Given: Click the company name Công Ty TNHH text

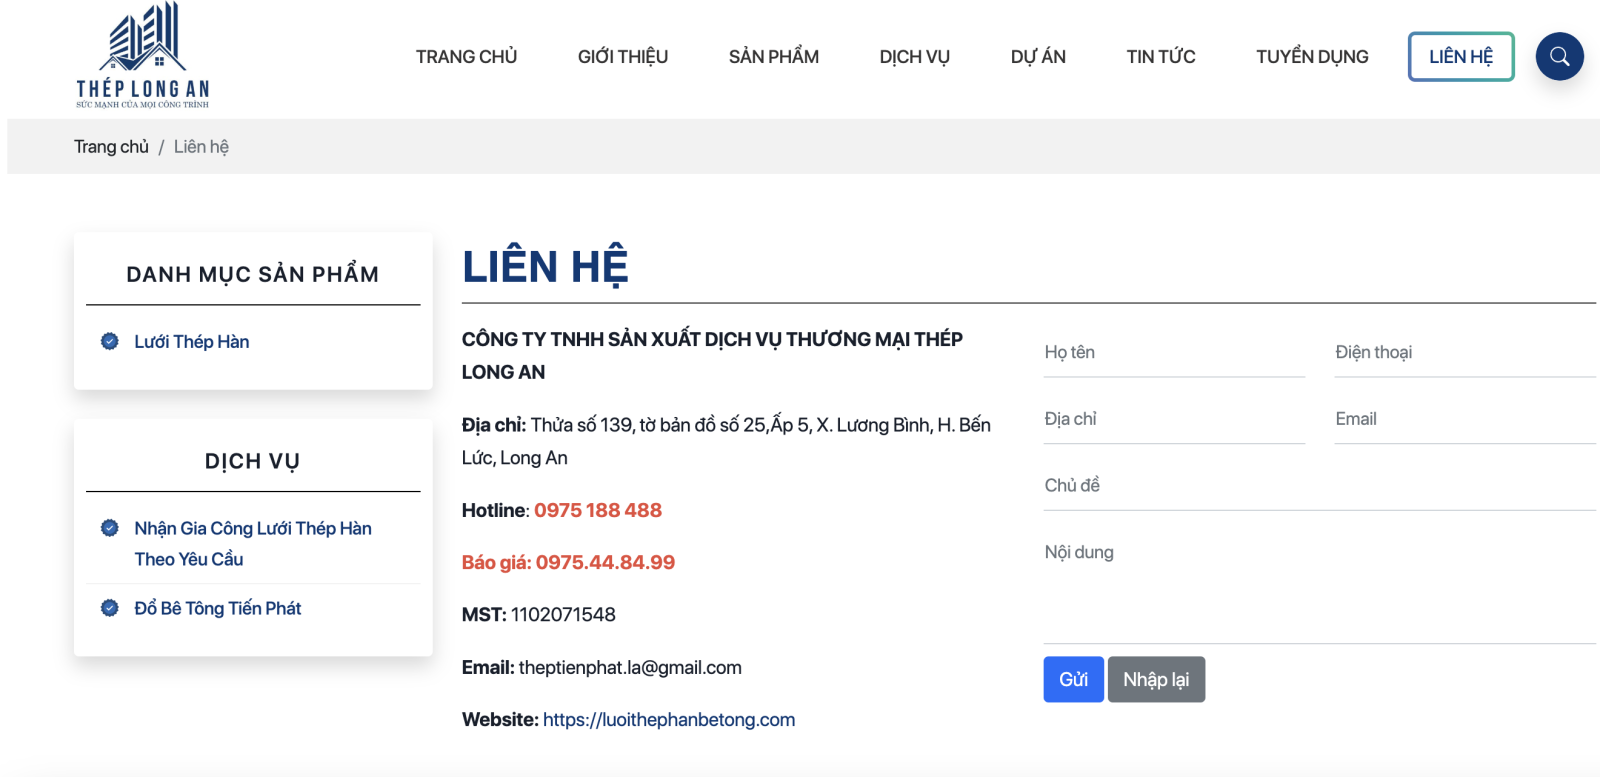Looking at the screenshot, I should point(712,355).
